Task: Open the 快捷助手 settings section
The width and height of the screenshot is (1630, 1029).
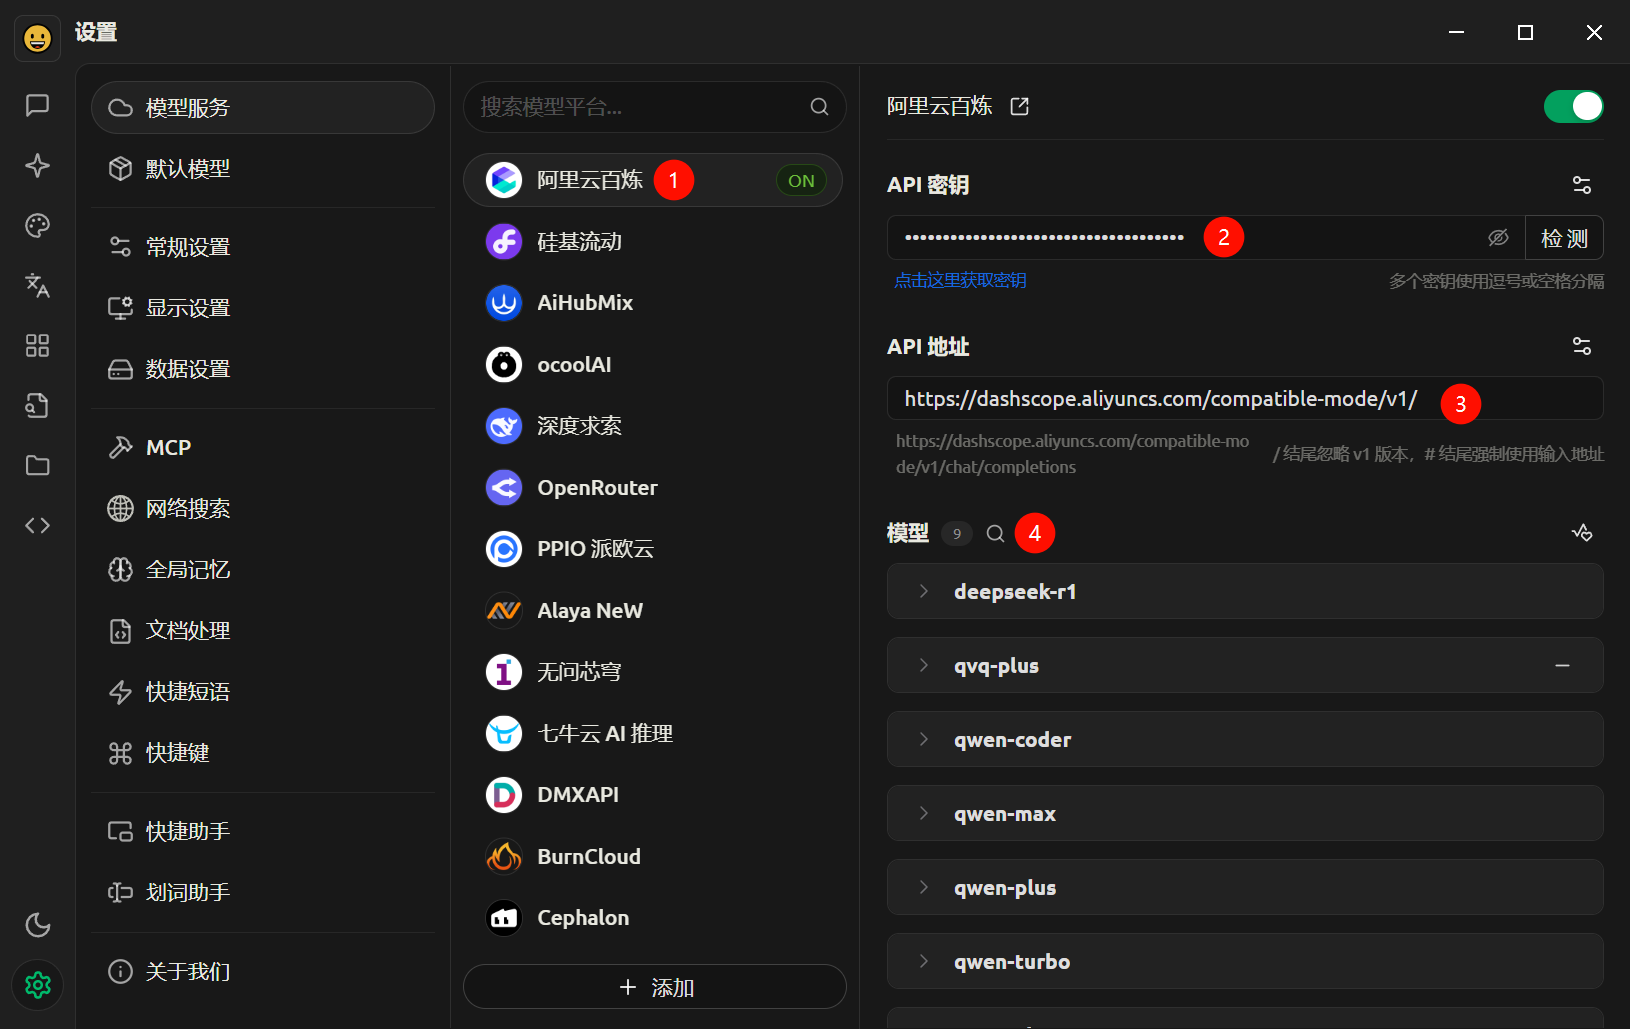Action: click(263, 831)
